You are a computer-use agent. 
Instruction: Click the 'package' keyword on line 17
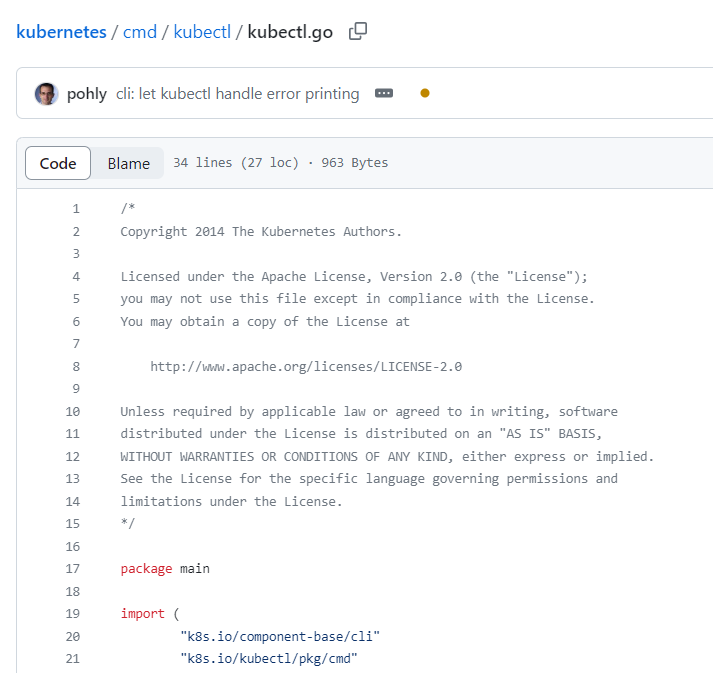coord(146,569)
